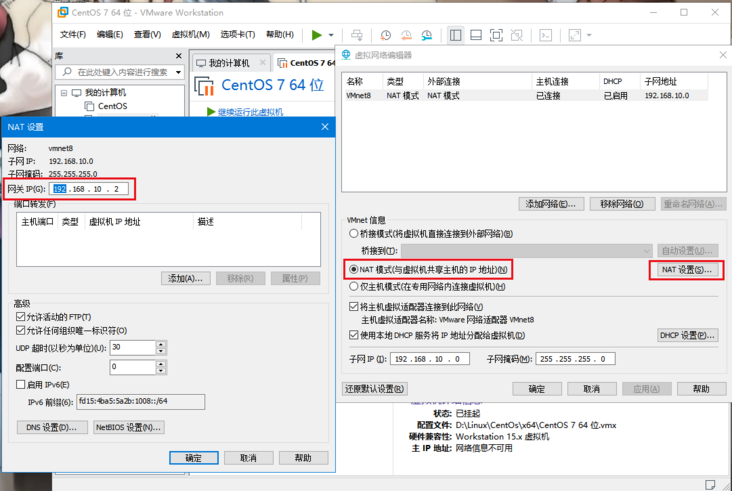The height and width of the screenshot is (491, 732).
Task: Toggle 使用本地 DHCP 服务 checkbox
Action: (353, 335)
